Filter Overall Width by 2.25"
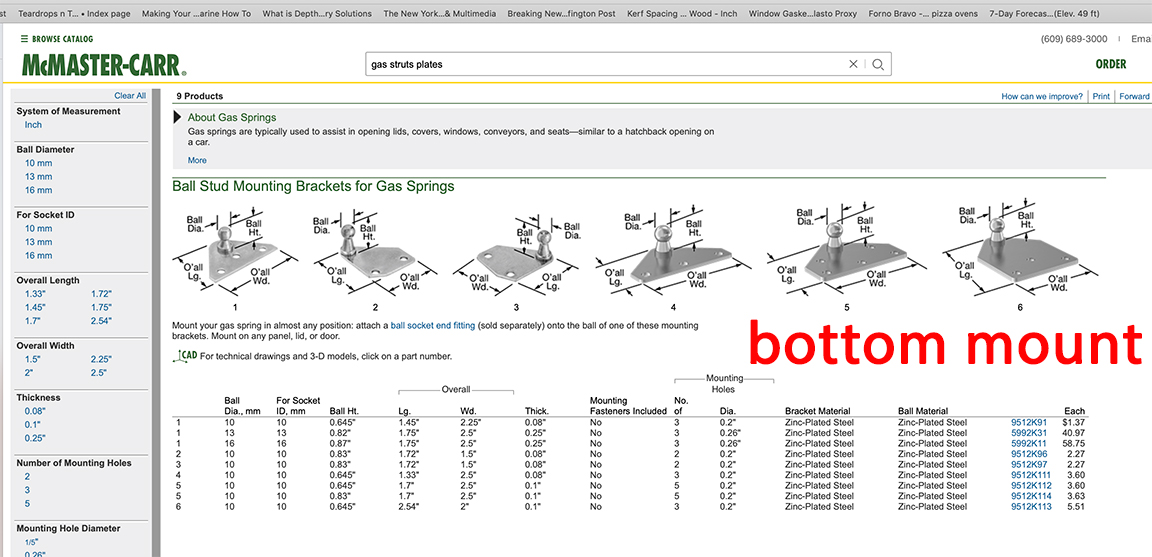 point(101,359)
